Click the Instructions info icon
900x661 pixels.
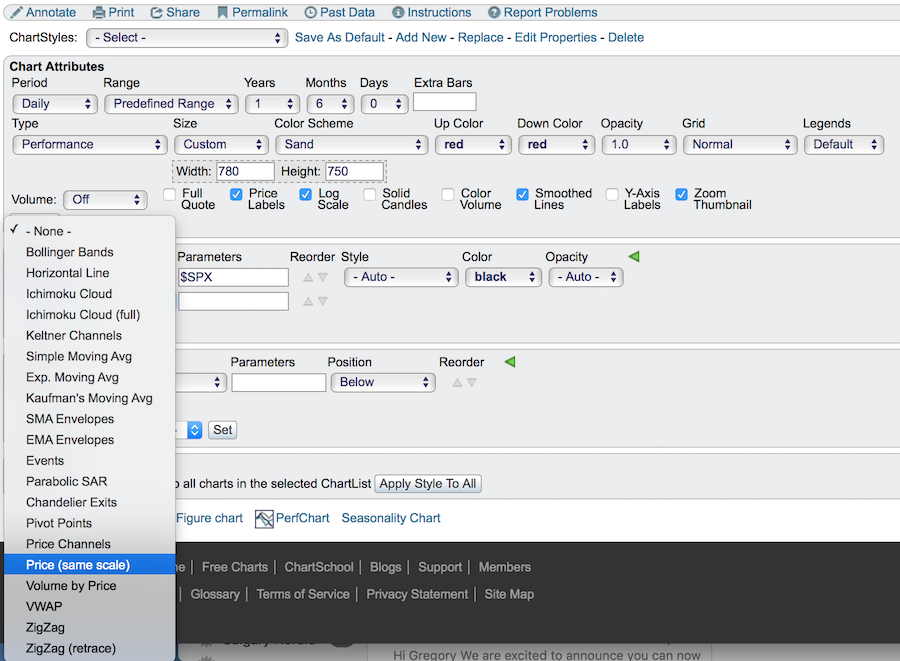[x=398, y=12]
